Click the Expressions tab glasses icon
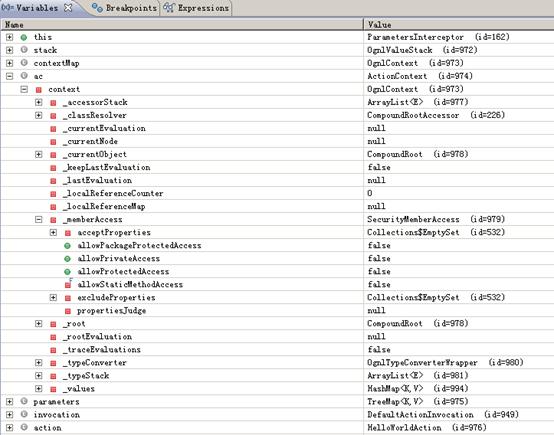Viewport: 554px width, 435px height. 169,7
